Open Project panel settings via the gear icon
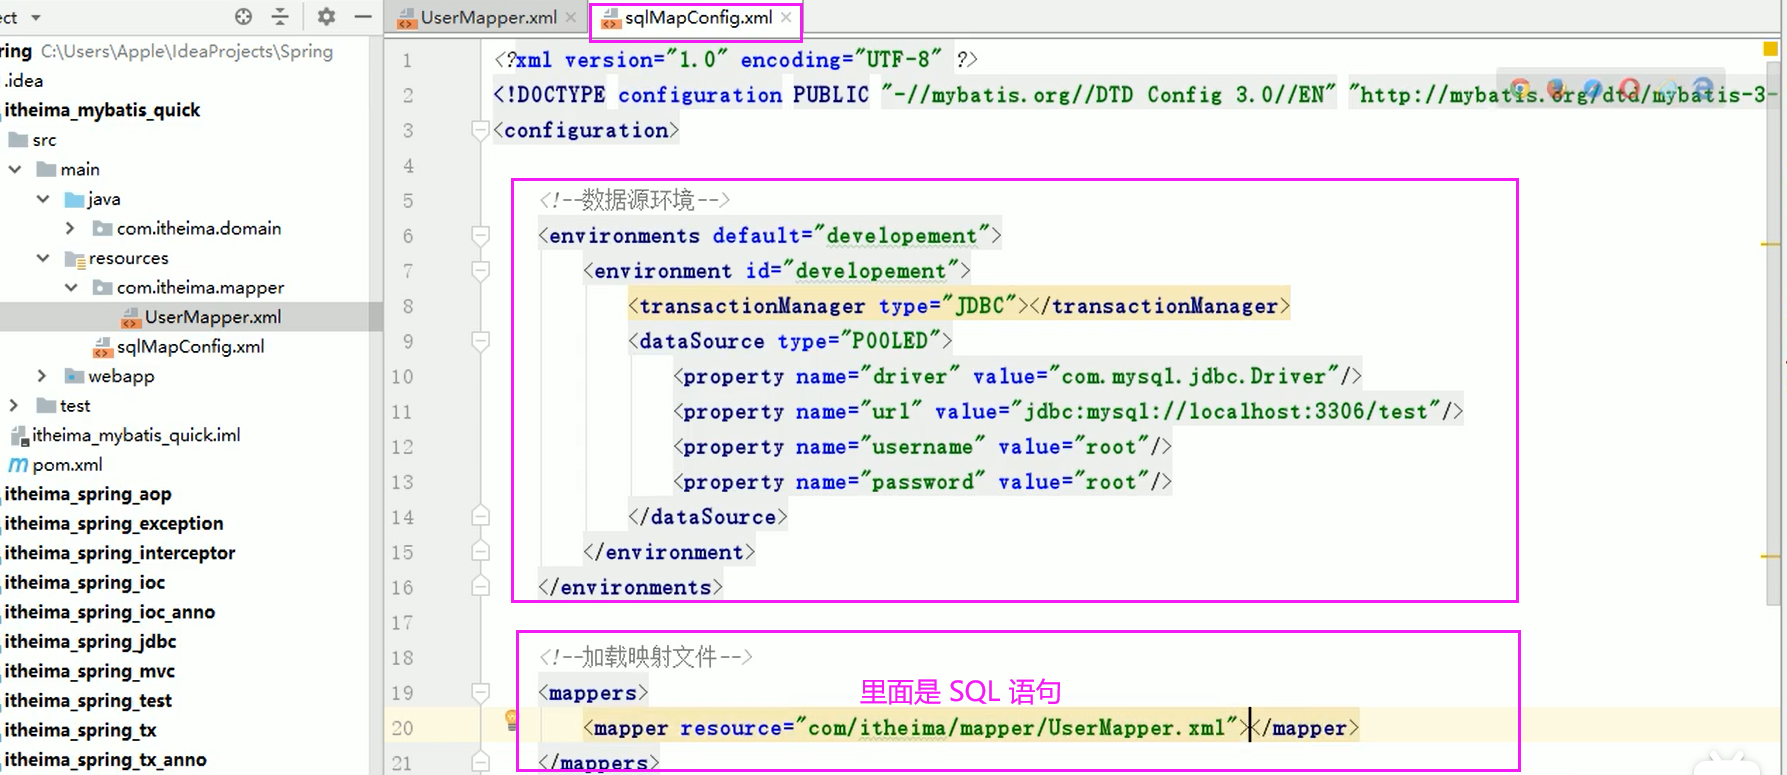The height and width of the screenshot is (775, 1787). coord(326,17)
